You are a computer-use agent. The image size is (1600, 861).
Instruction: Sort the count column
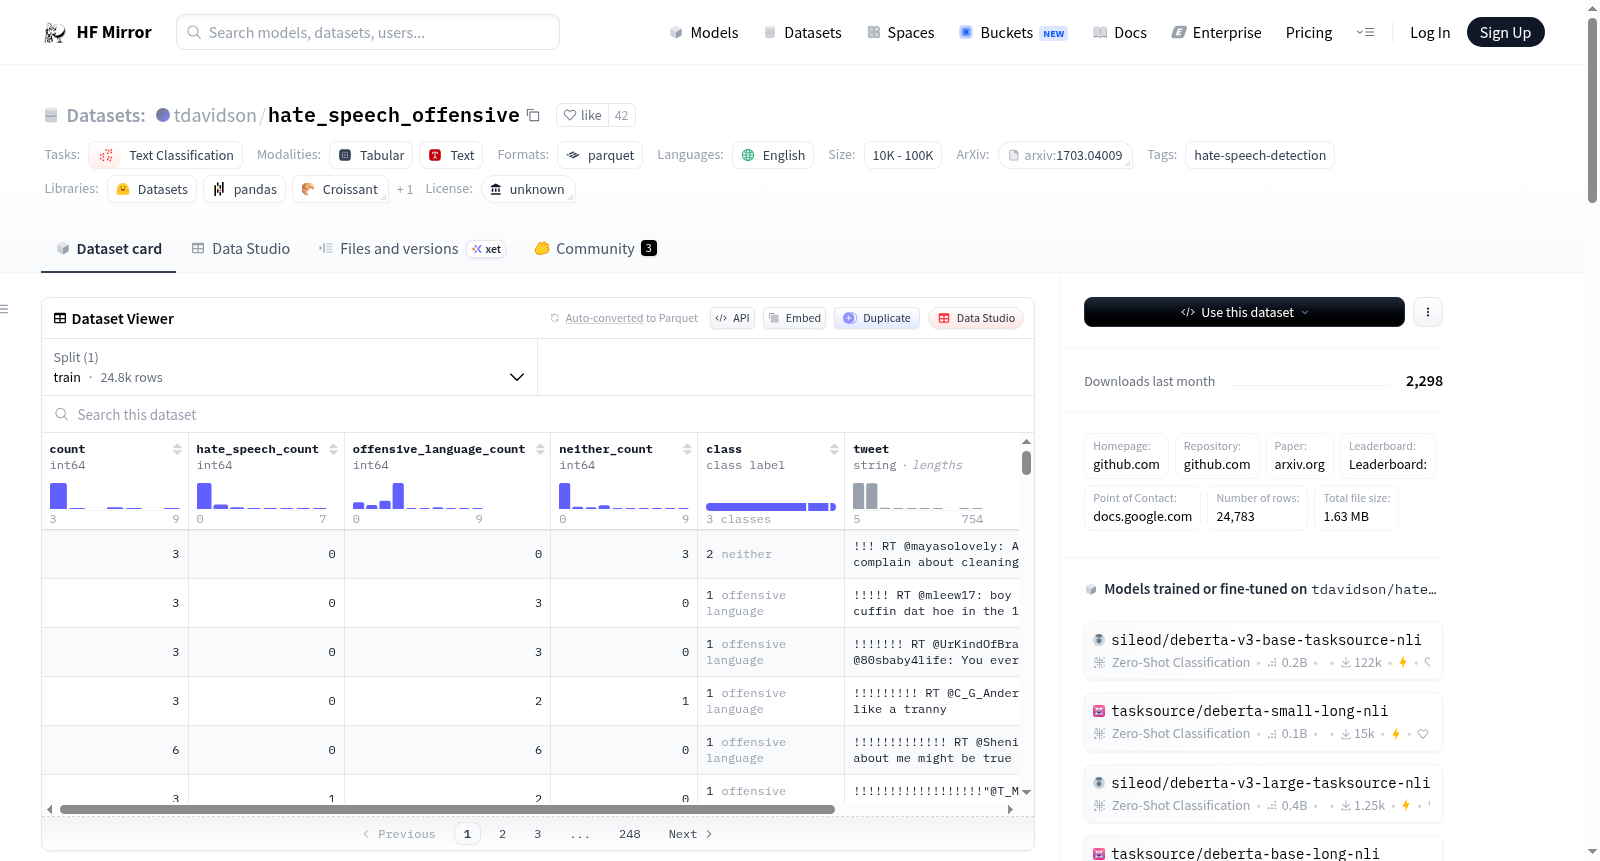pos(177,449)
